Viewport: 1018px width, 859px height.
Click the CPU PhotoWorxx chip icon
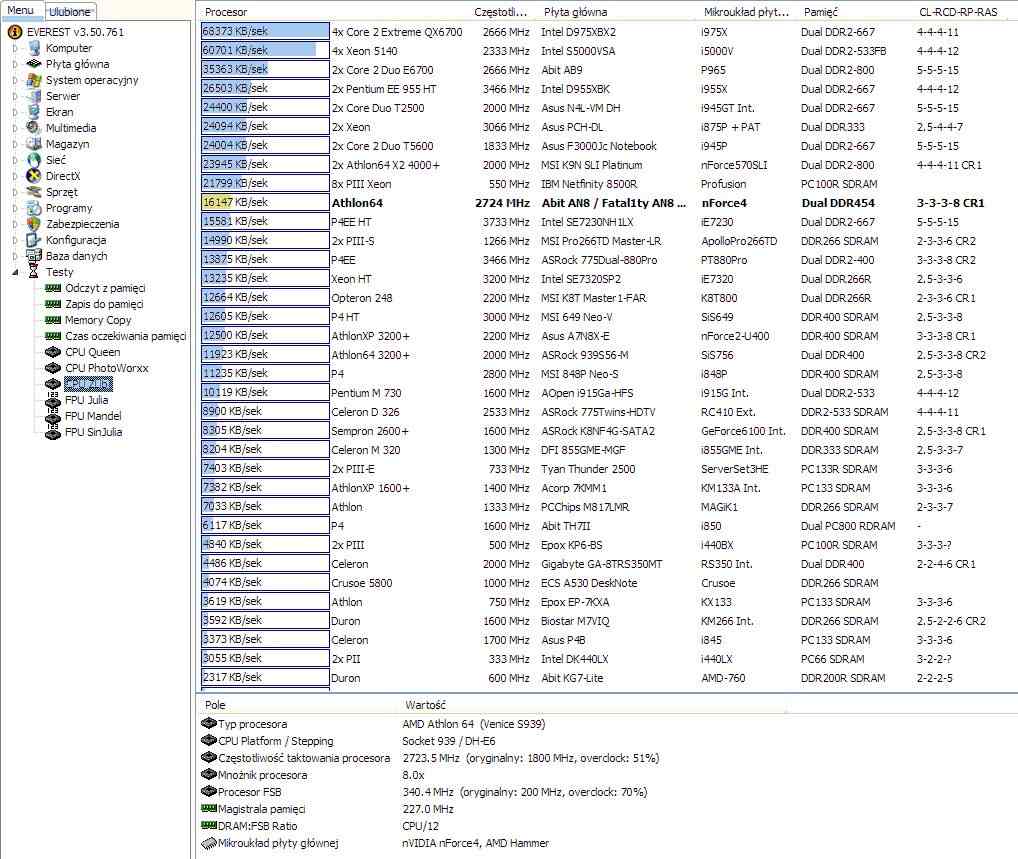point(53,368)
